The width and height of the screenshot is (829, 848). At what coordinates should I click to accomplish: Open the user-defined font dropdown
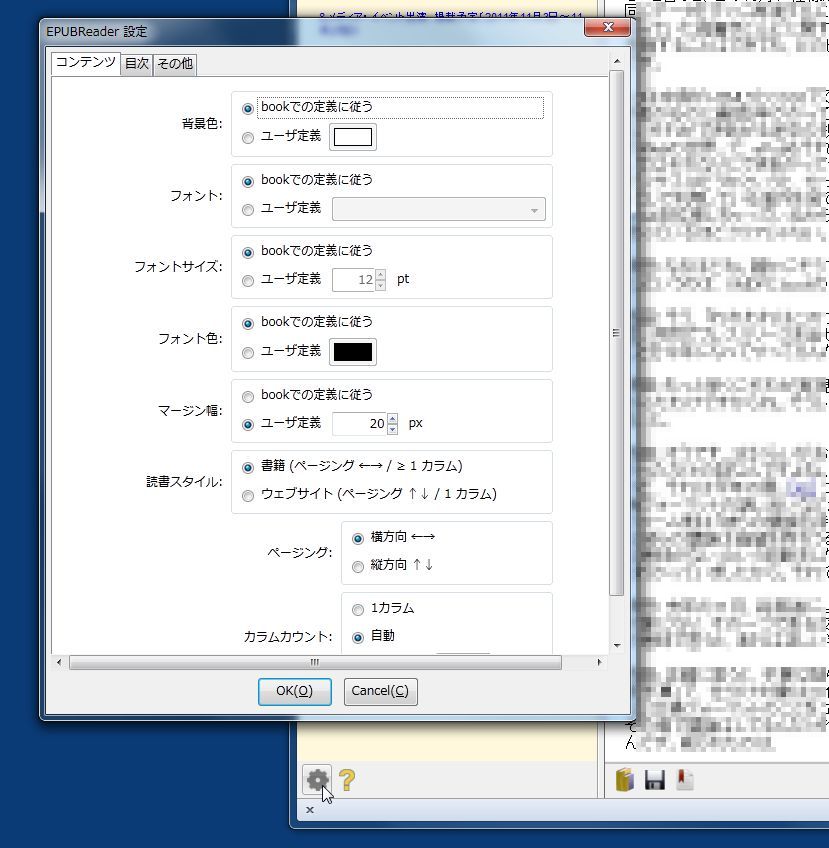tap(439, 209)
